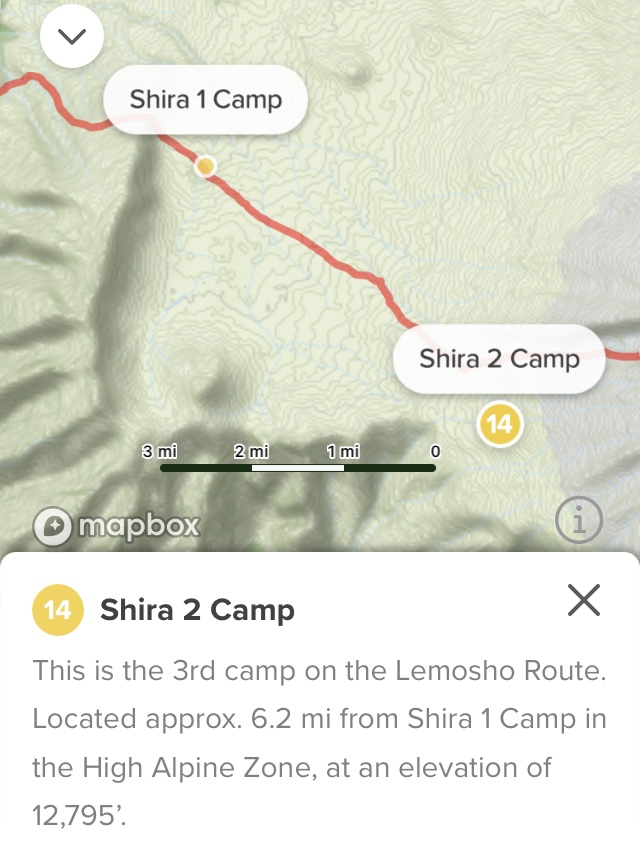640x861 pixels.
Task: Tap the Shira 2 Camp panel heading
Action: click(x=197, y=610)
